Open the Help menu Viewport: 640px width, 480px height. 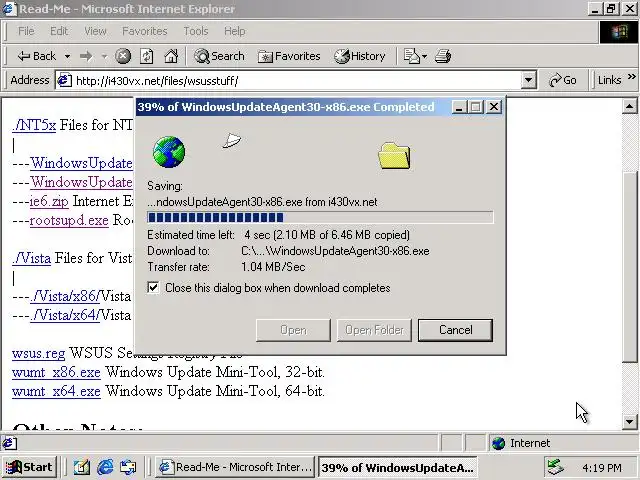(x=235, y=31)
